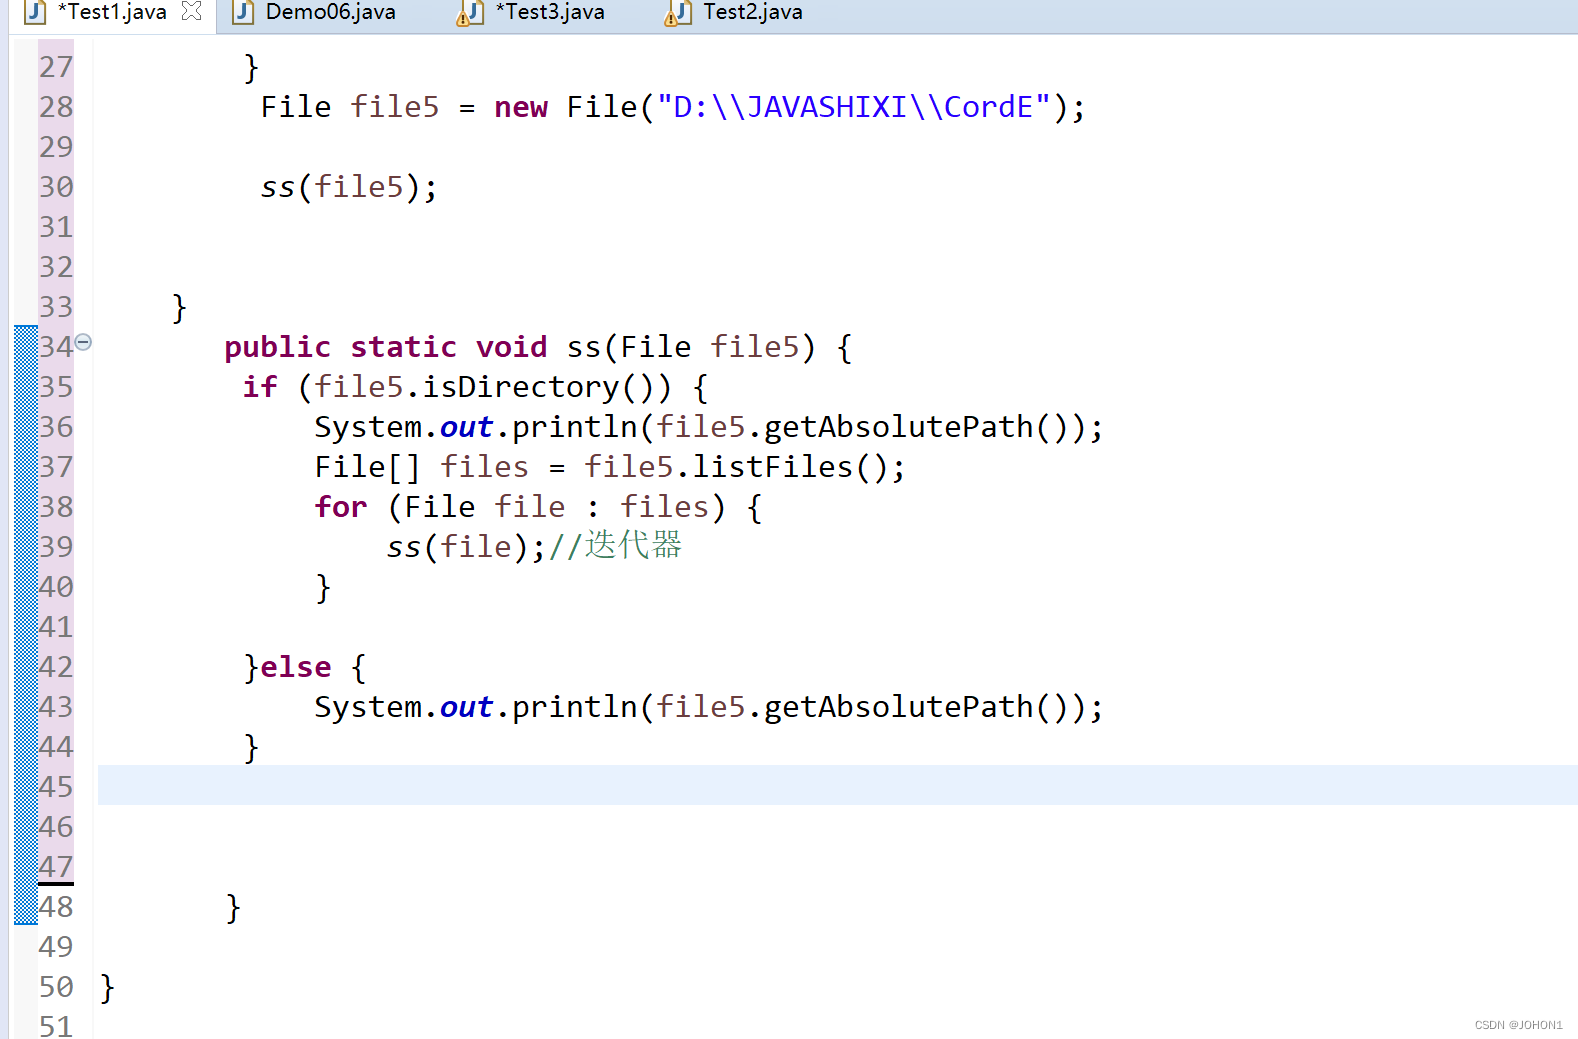Click the Test2.java warning file icon
This screenshot has width=1578, height=1039.
pos(678,13)
